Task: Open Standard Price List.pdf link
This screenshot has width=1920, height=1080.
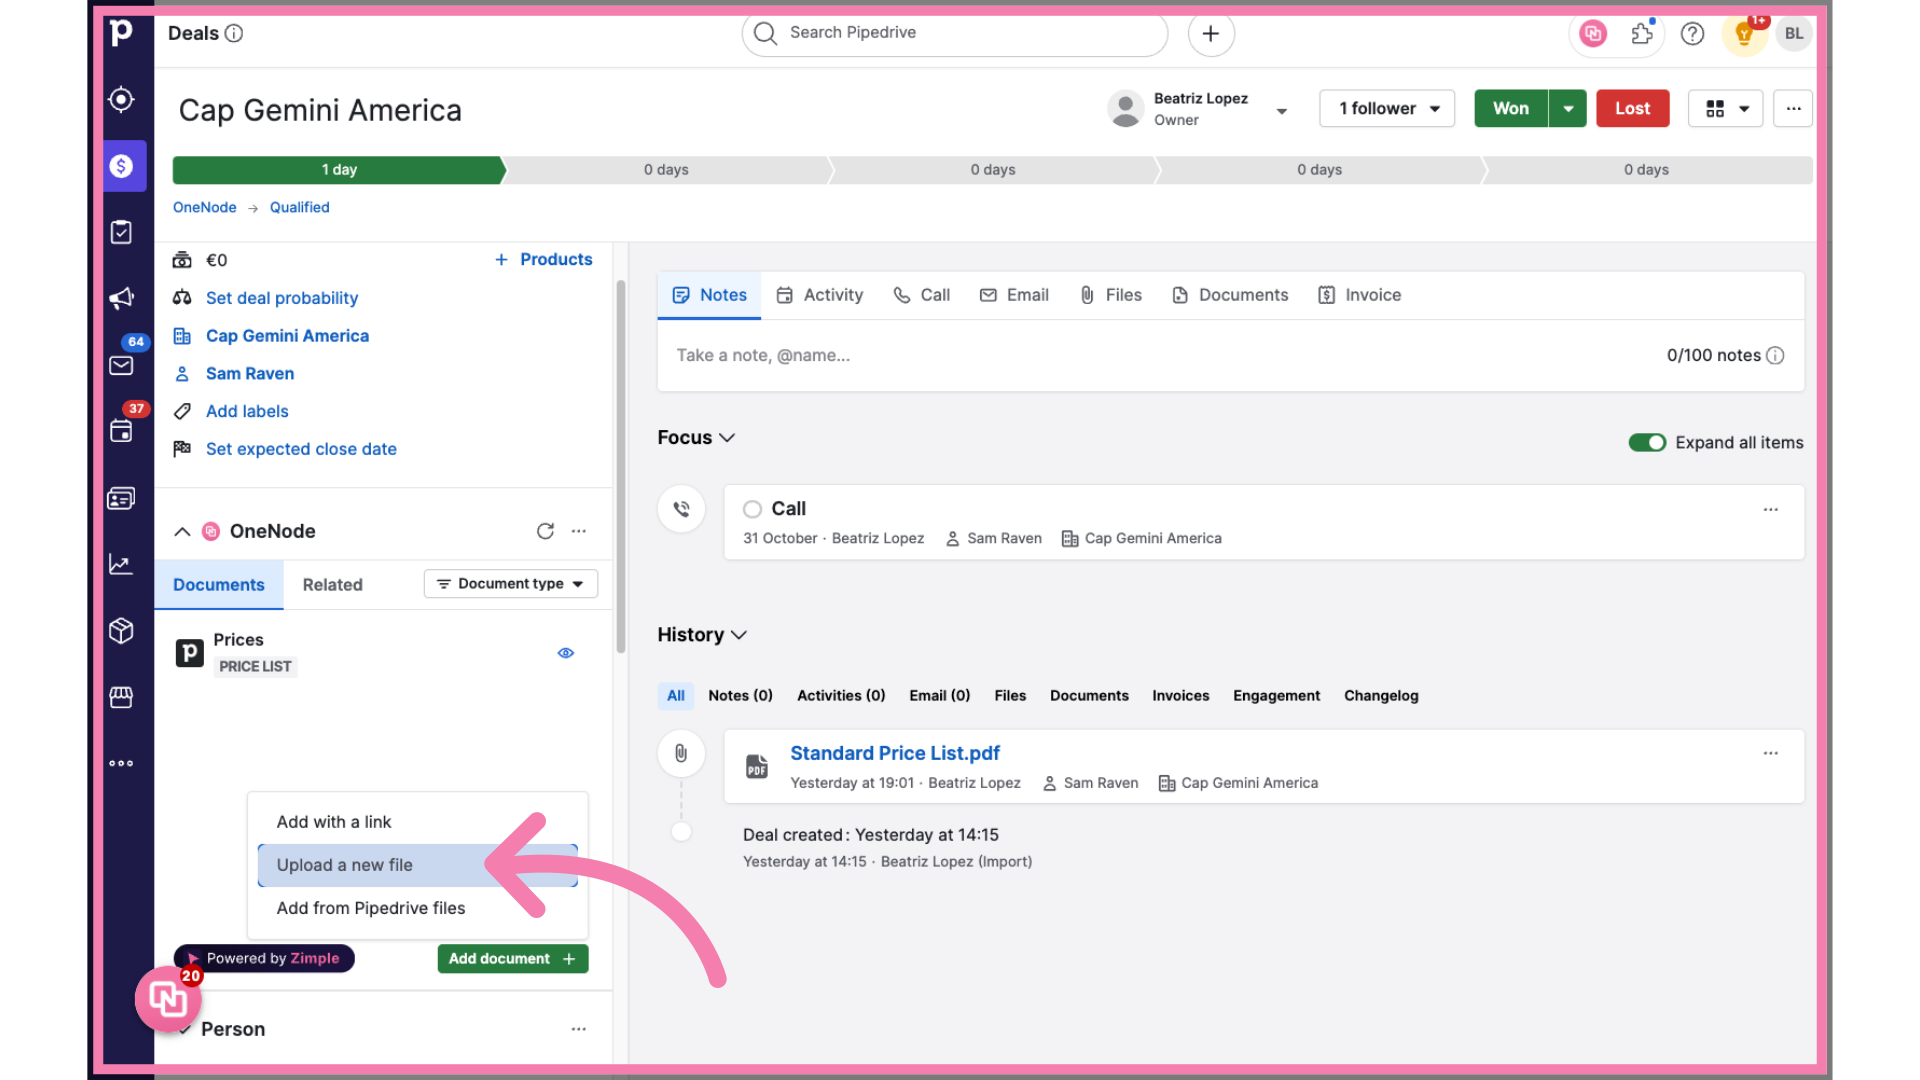Action: pos(894,753)
